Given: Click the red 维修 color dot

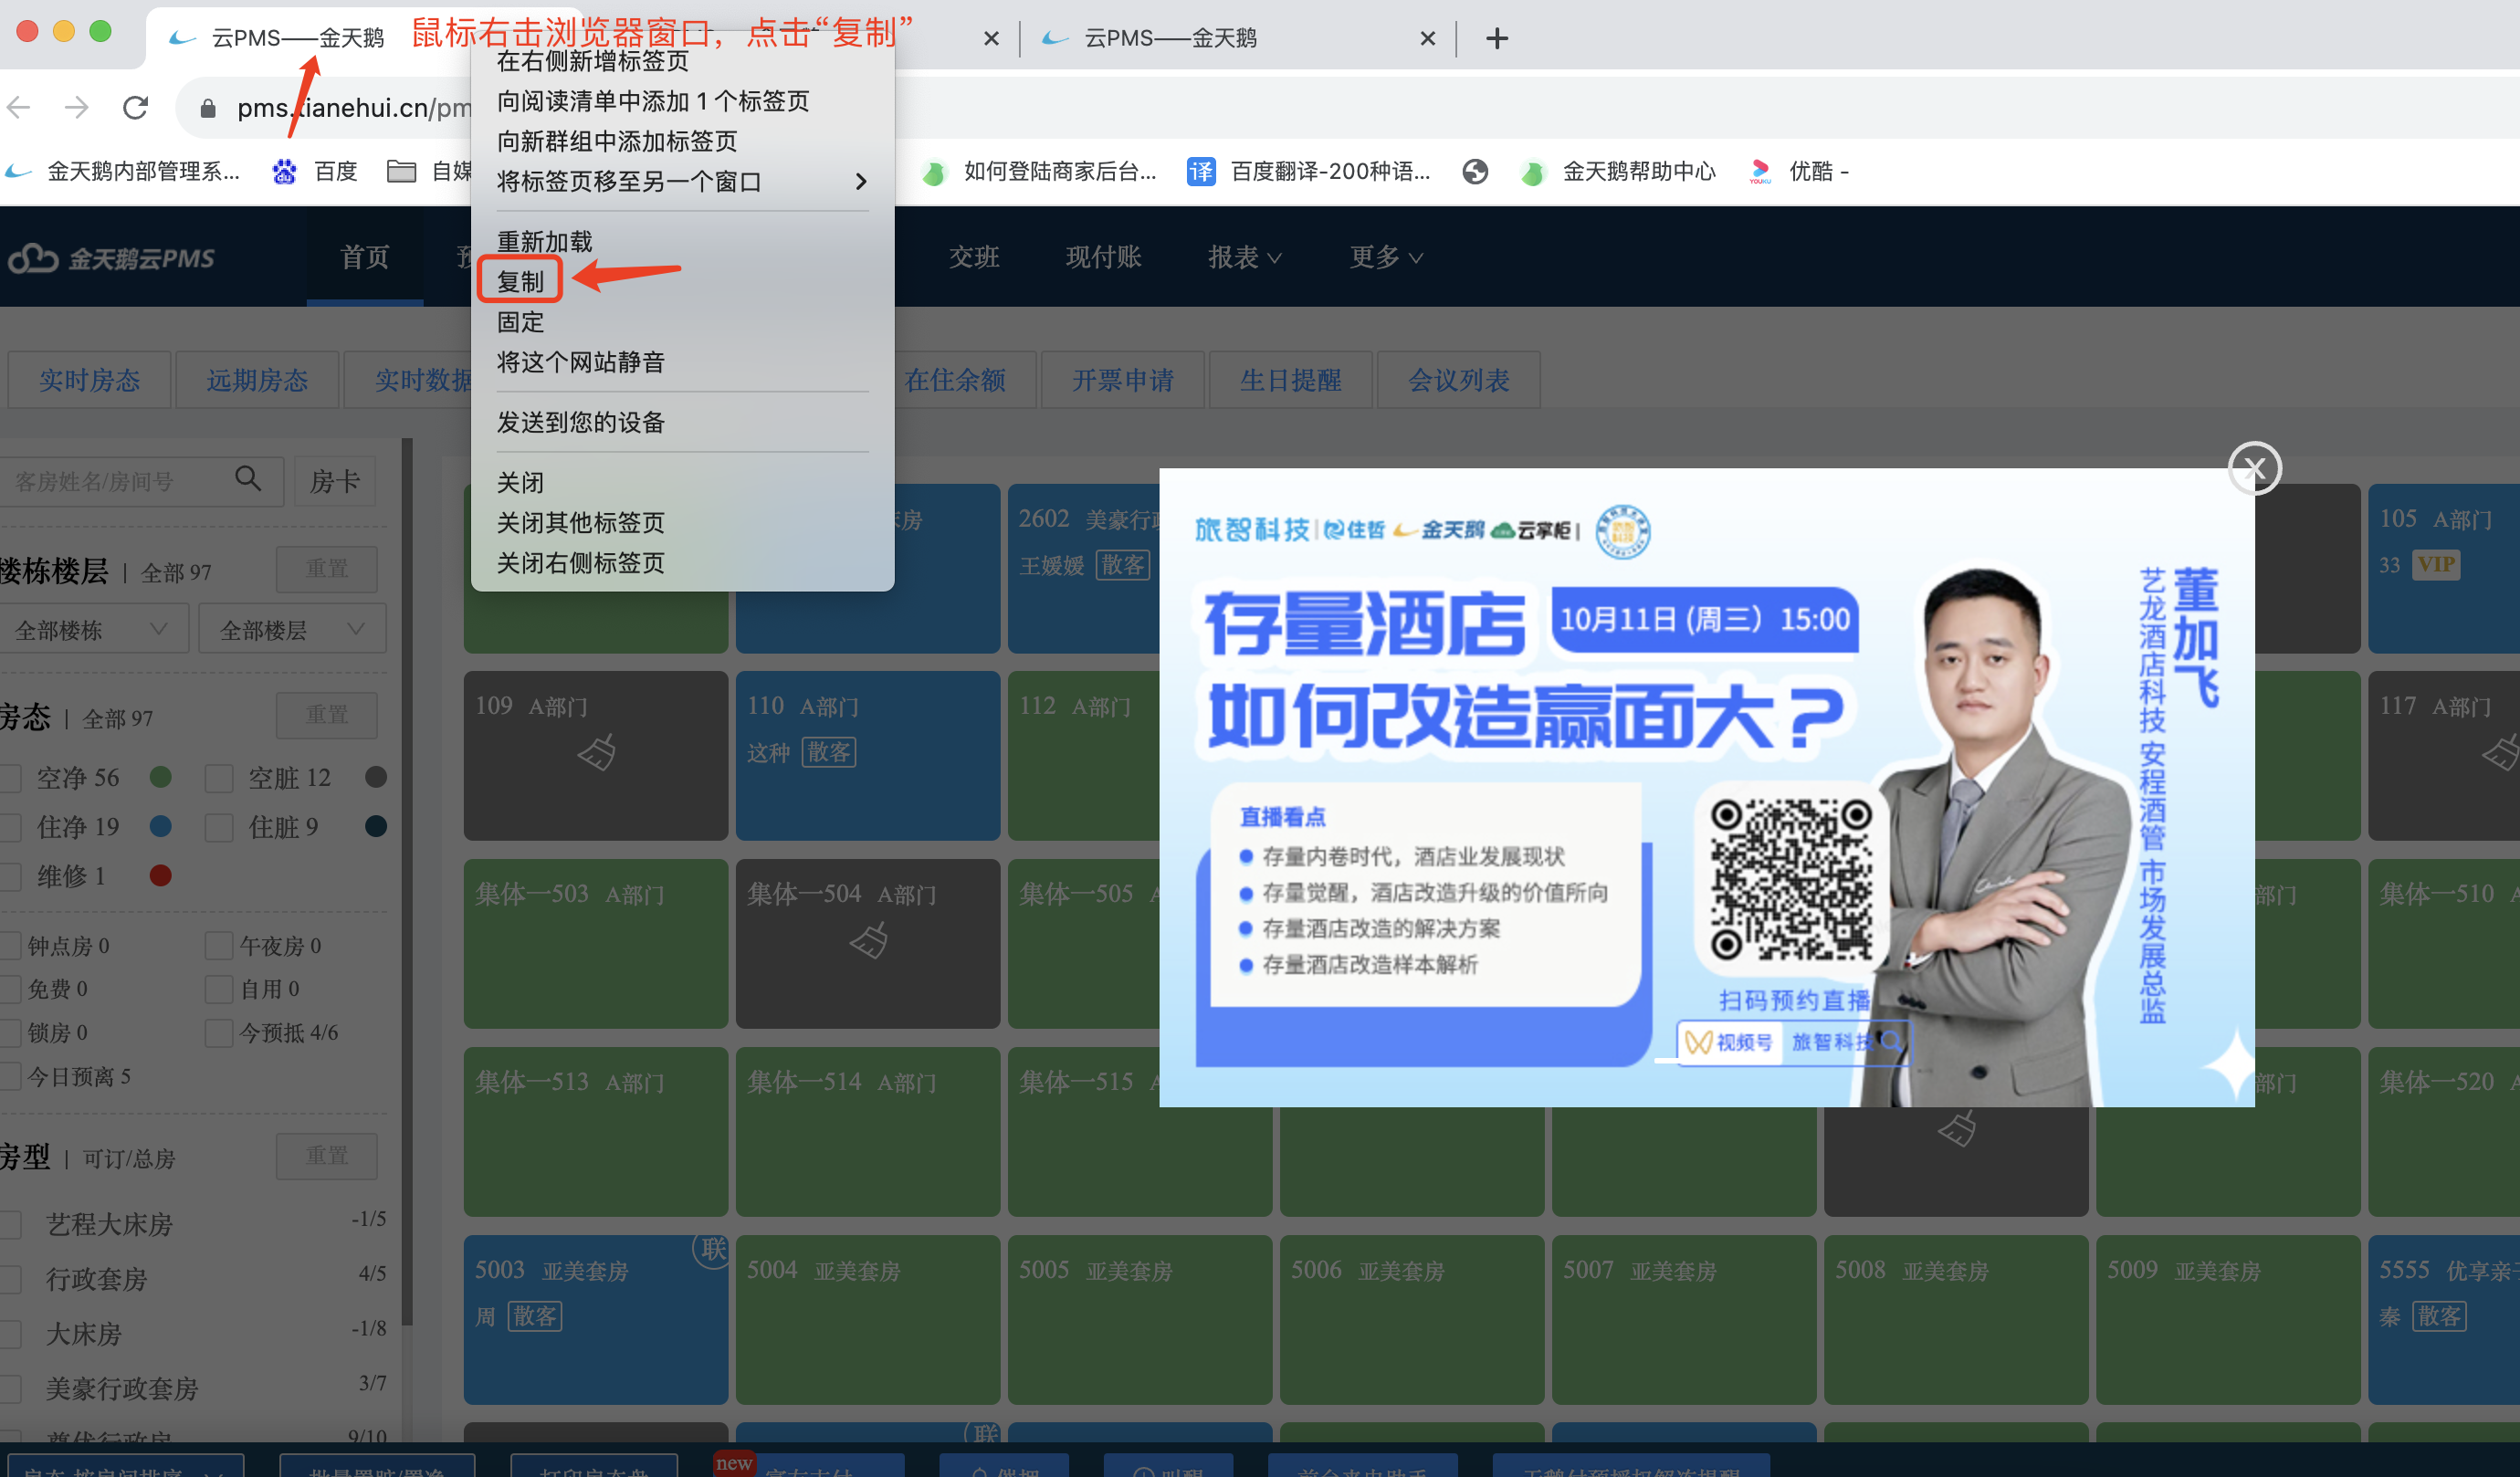Looking at the screenshot, I should (x=160, y=876).
